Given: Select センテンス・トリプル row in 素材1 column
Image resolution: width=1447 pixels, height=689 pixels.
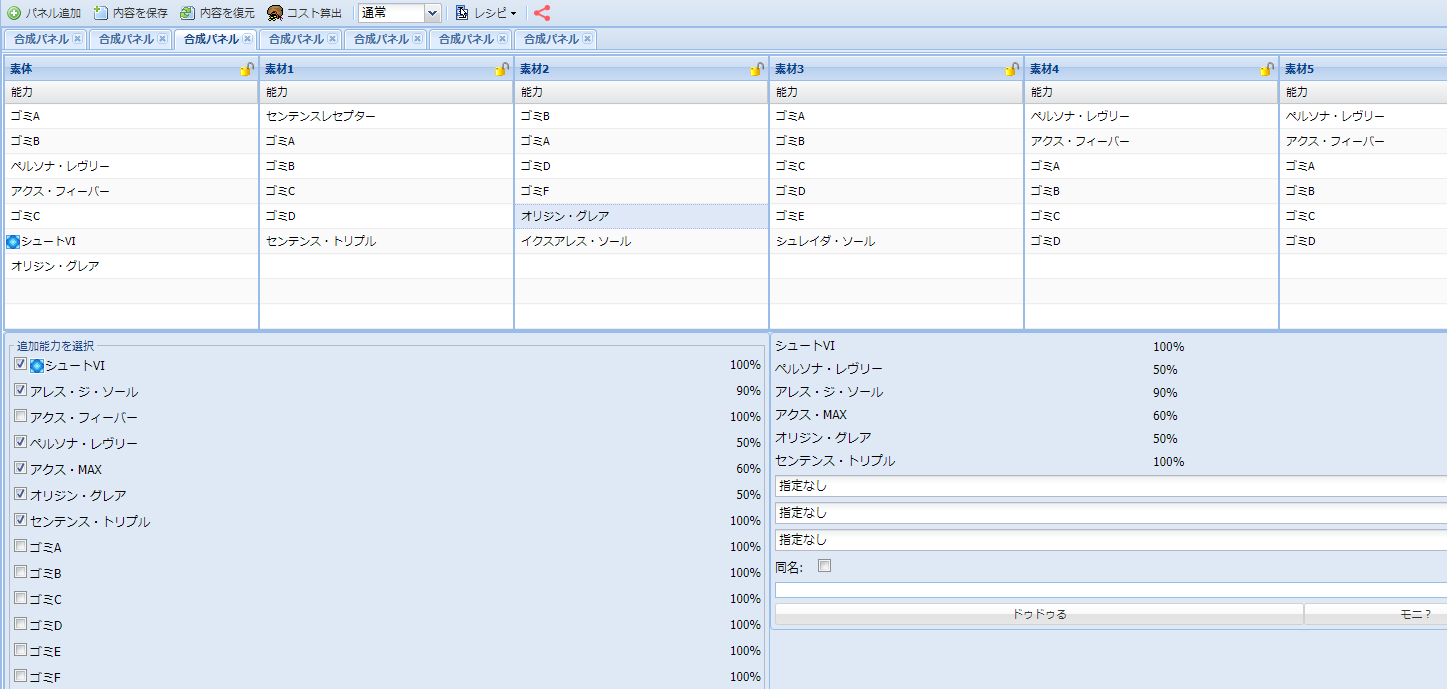Looking at the screenshot, I should click(x=386, y=241).
